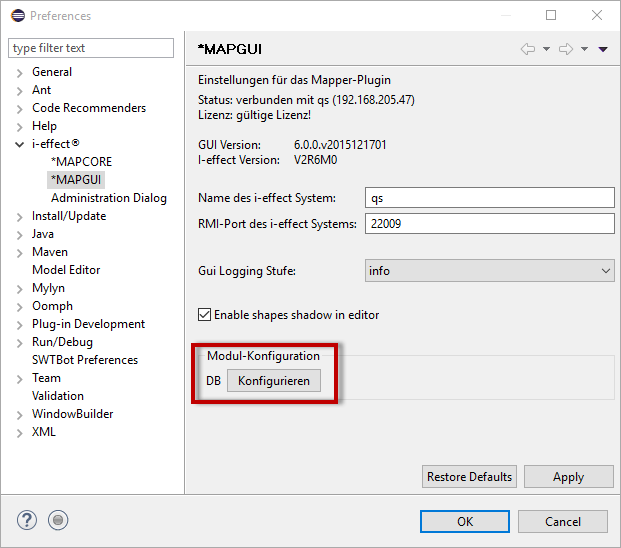Confirm the dialog with OK
The height and width of the screenshot is (548, 621).
tap(464, 521)
